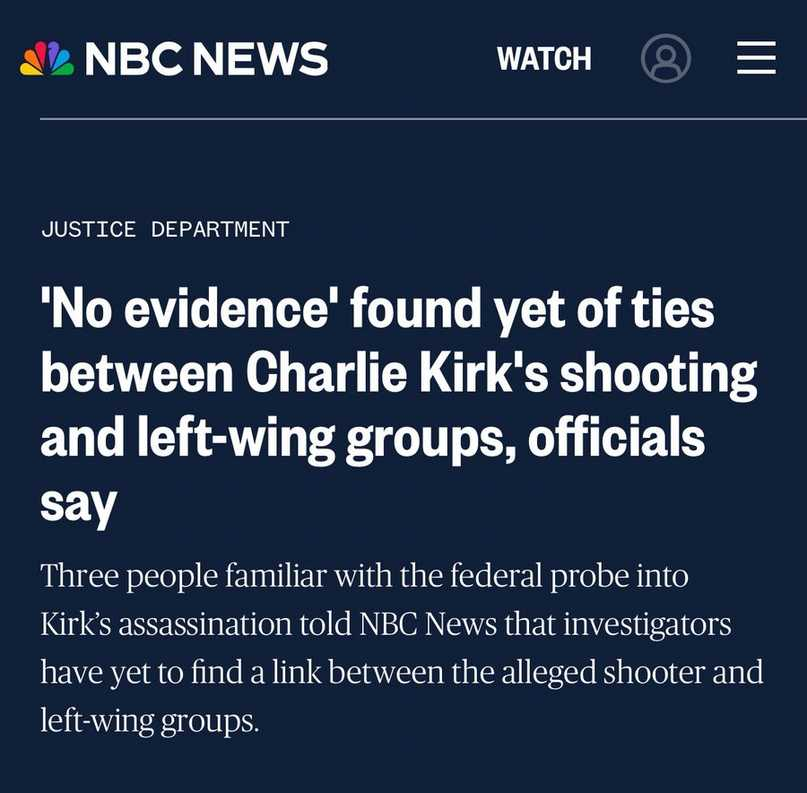Open the WATCH live link

pyautogui.click(x=544, y=59)
